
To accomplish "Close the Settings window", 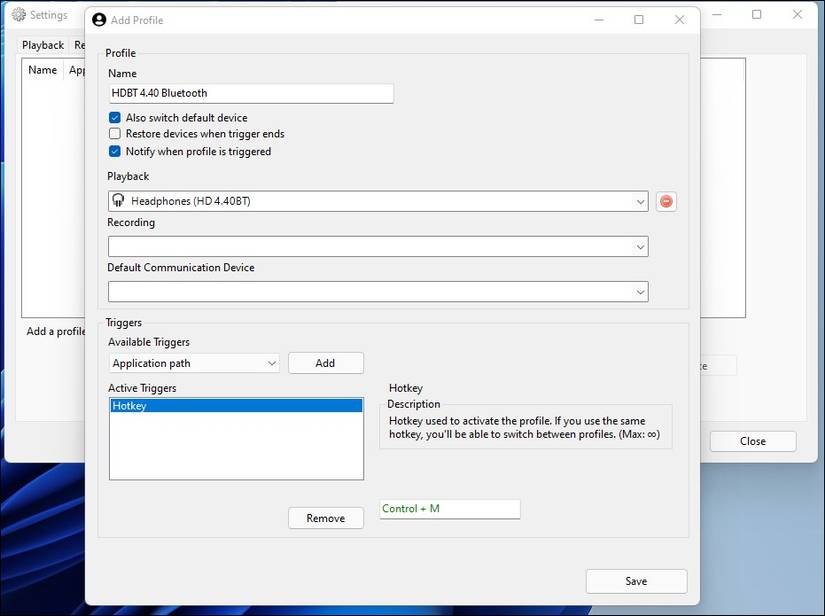I will [x=797, y=15].
